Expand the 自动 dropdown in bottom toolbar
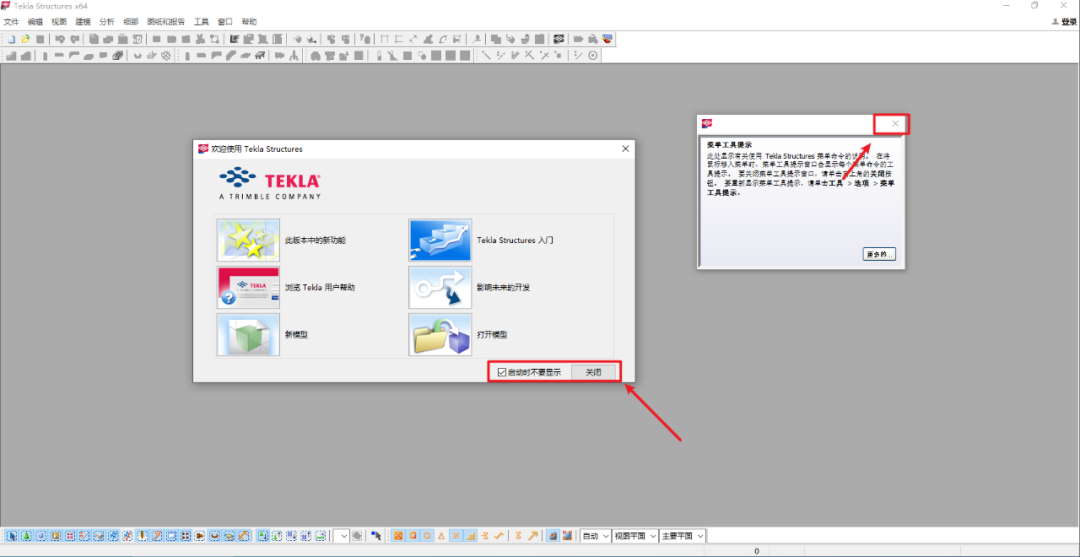 tap(596, 536)
